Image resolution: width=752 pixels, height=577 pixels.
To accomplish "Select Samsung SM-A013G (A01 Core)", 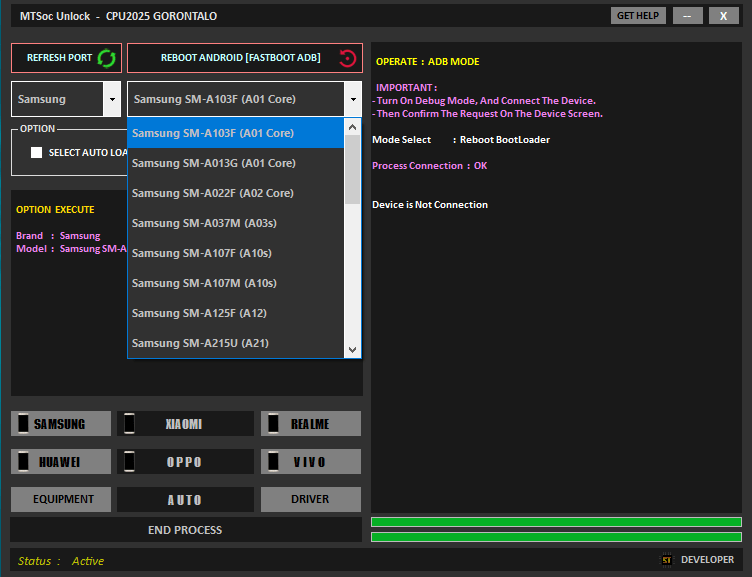I will [235, 163].
